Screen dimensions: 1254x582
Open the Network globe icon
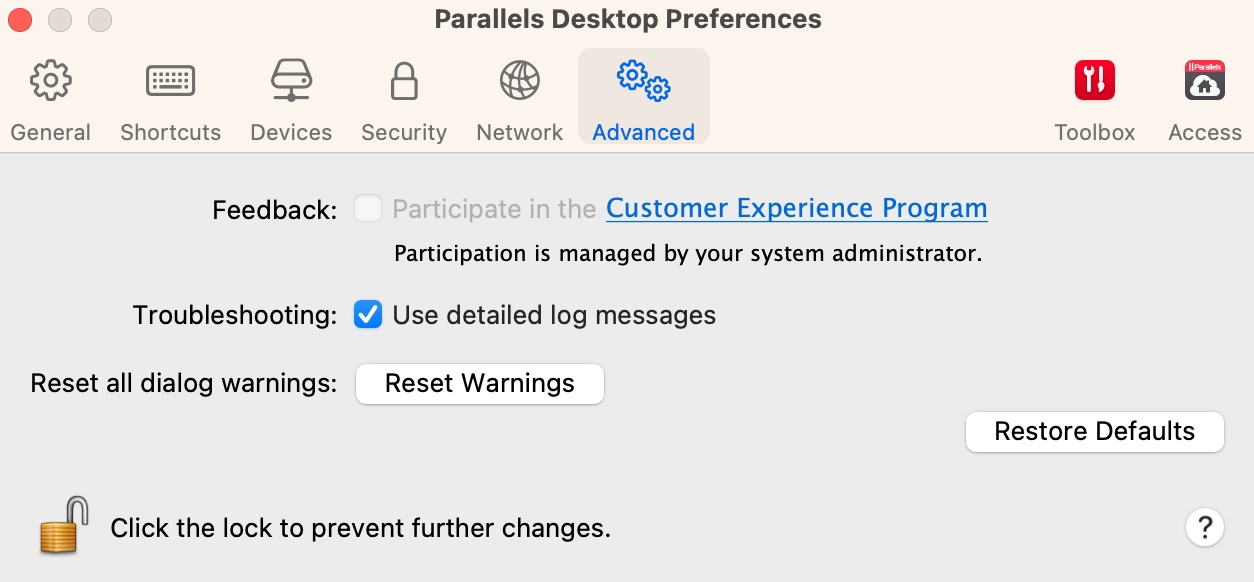point(520,81)
